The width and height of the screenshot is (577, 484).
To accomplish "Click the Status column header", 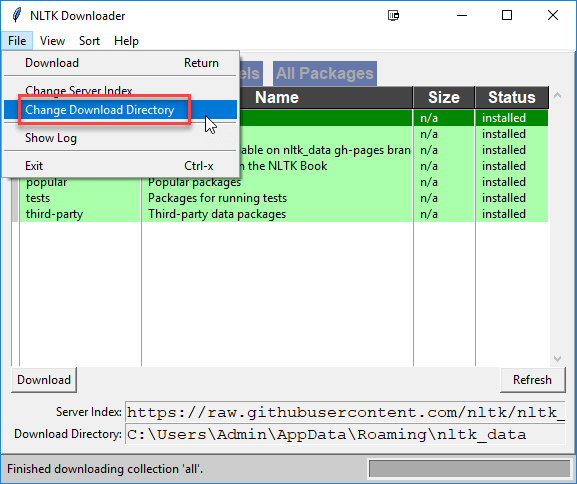I will click(512, 98).
